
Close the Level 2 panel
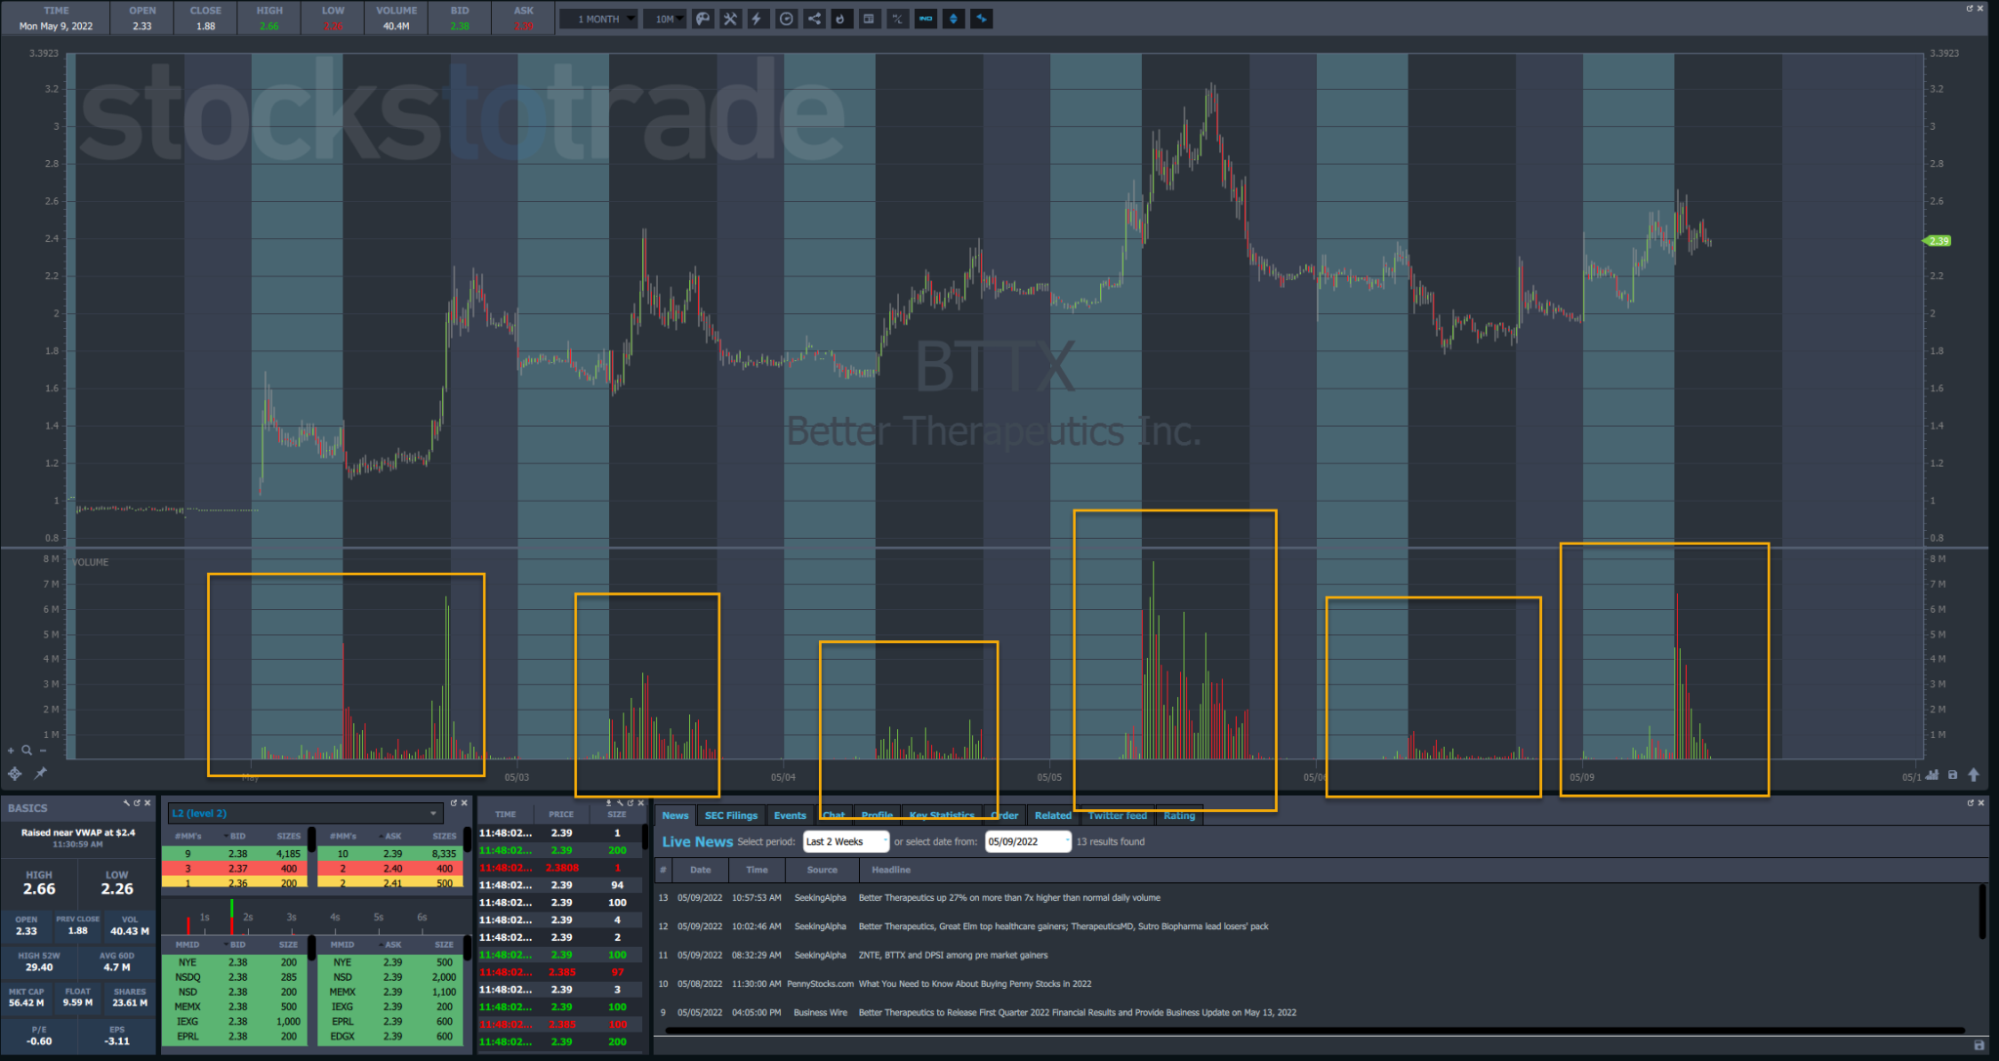click(x=464, y=803)
